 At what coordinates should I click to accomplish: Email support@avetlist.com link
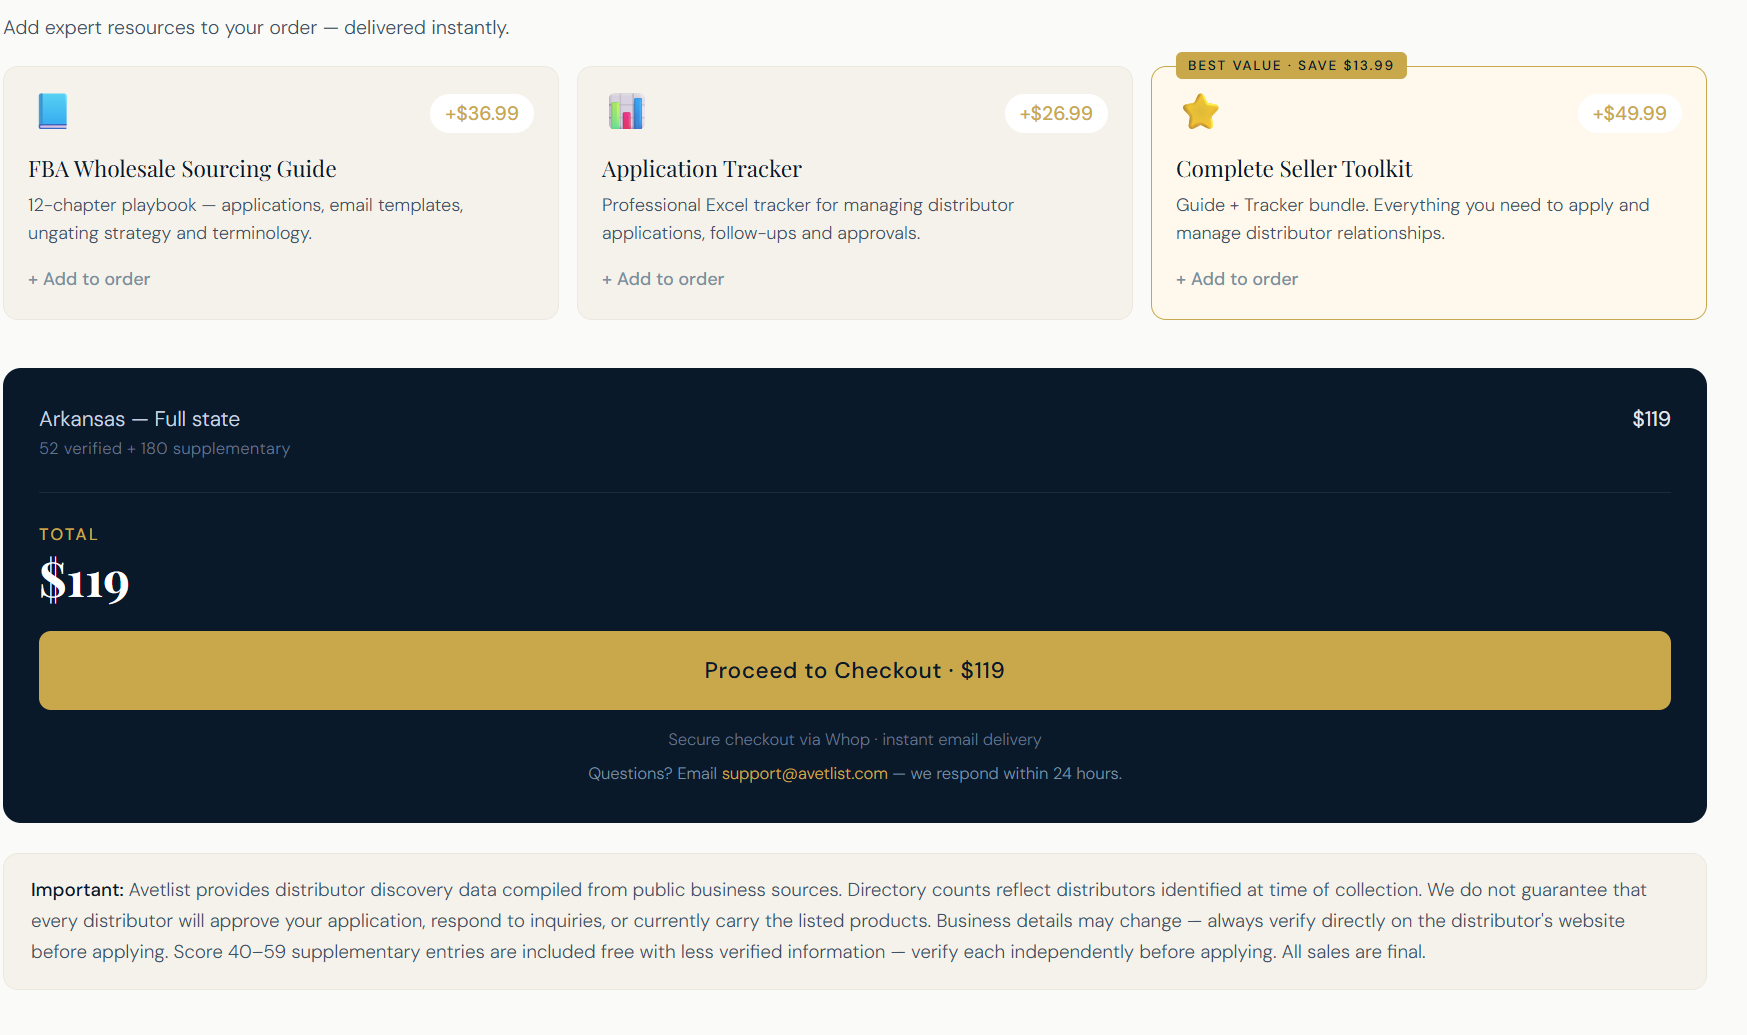(805, 773)
